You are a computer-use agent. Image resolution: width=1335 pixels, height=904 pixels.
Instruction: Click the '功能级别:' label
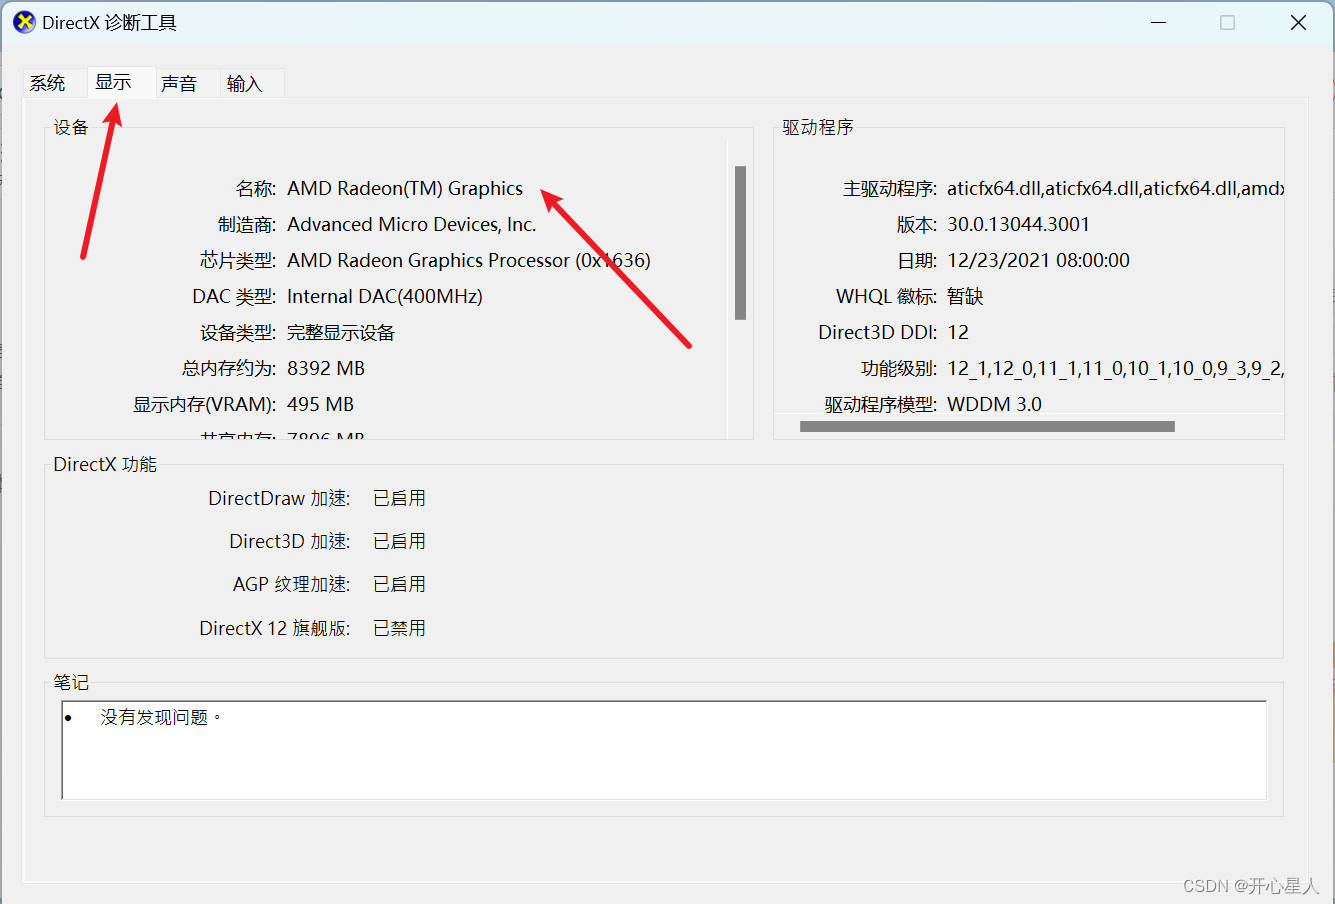click(899, 369)
